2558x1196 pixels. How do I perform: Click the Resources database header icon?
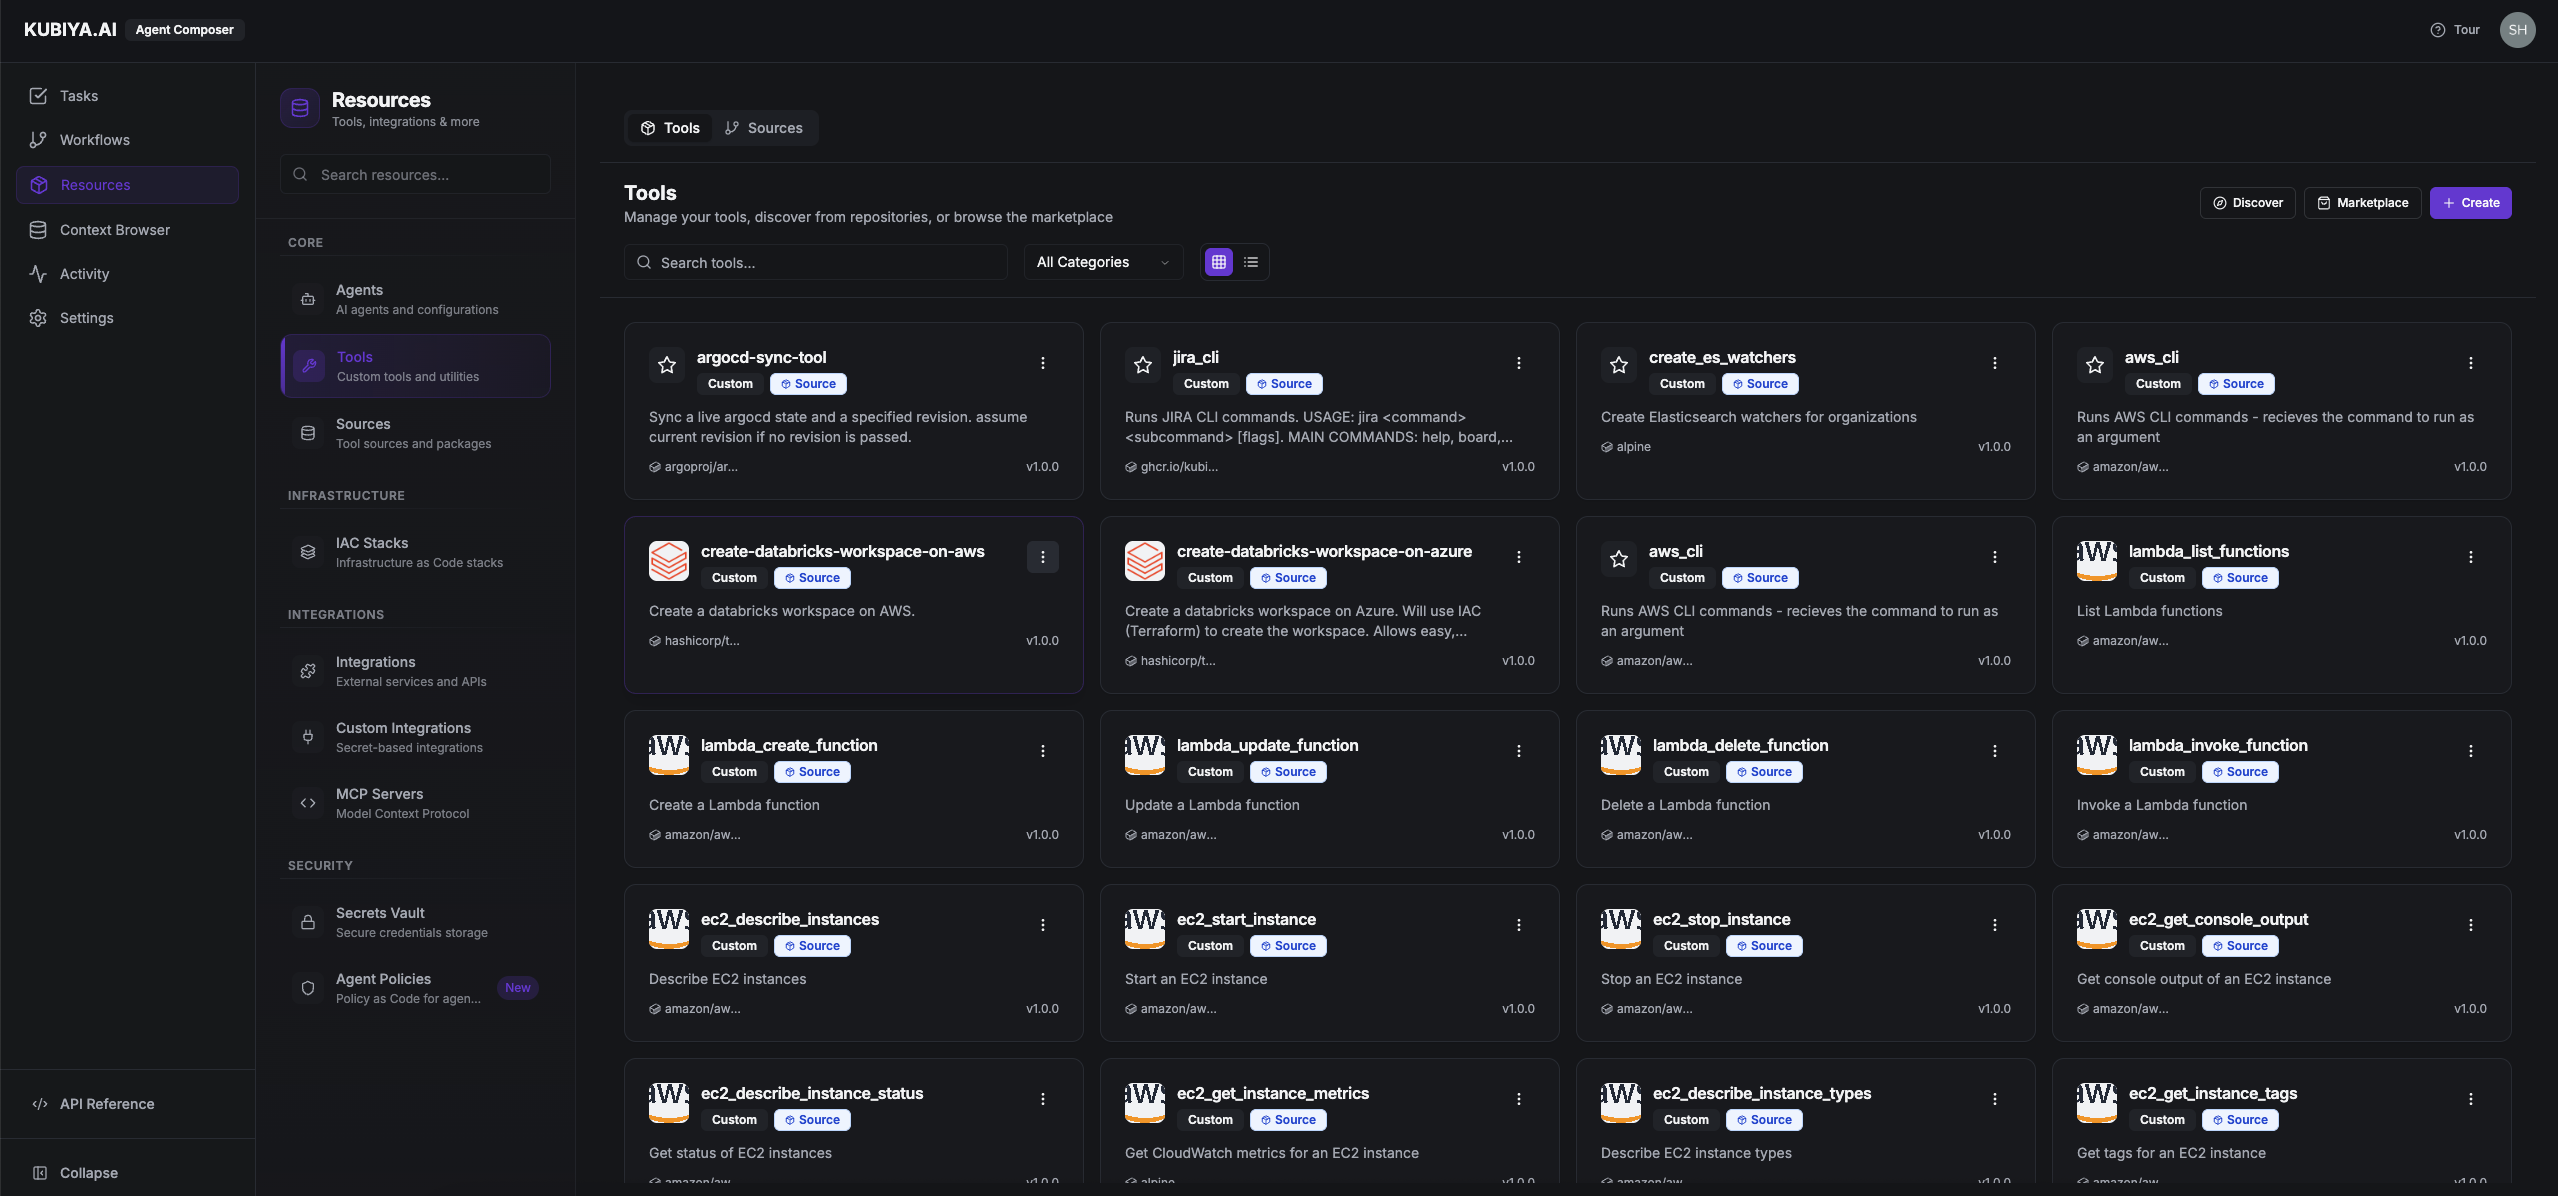(300, 108)
